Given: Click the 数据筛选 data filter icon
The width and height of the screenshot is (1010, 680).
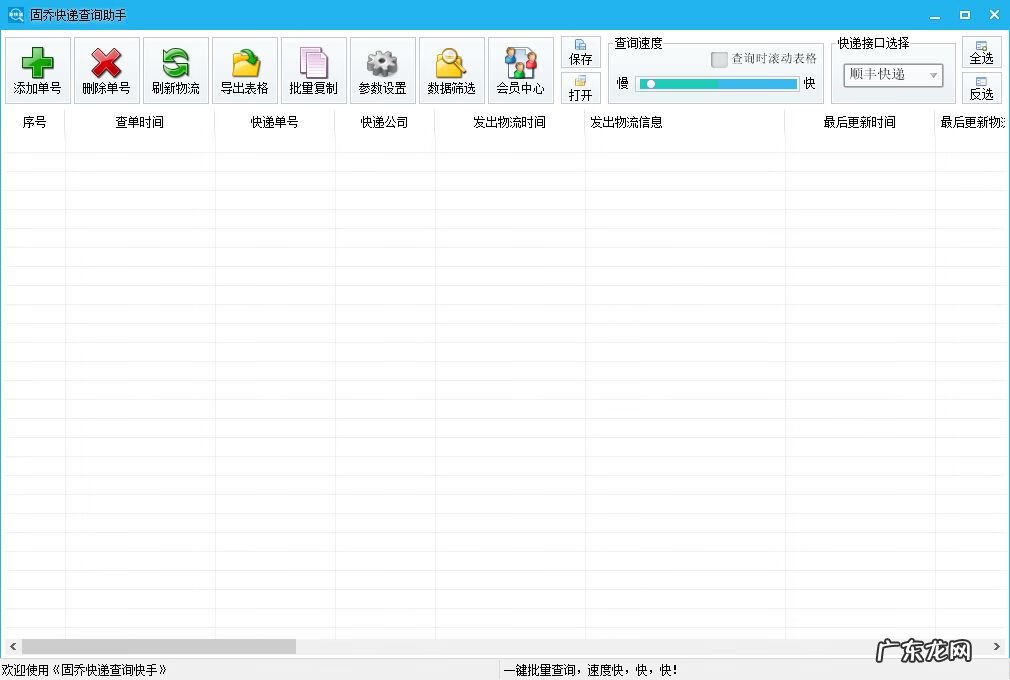Looking at the screenshot, I should 451,69.
